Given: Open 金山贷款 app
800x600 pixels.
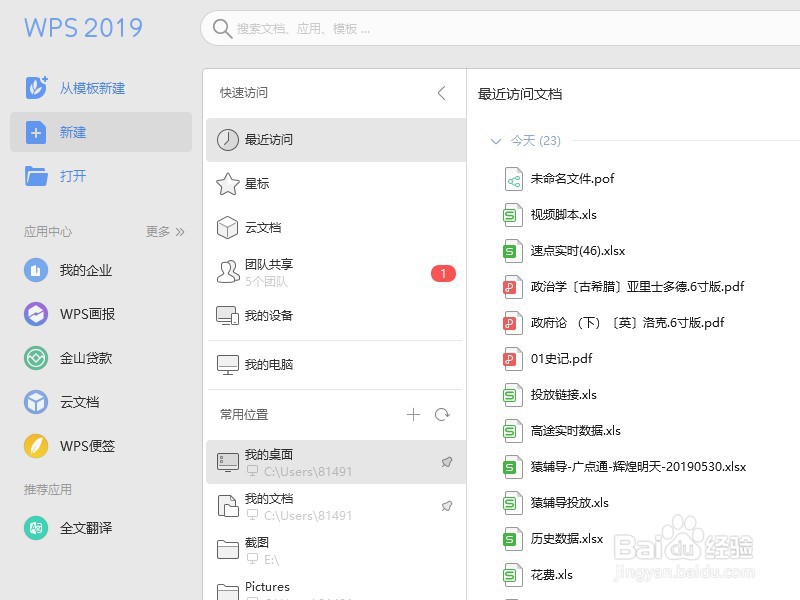Looking at the screenshot, I should click(x=68, y=358).
